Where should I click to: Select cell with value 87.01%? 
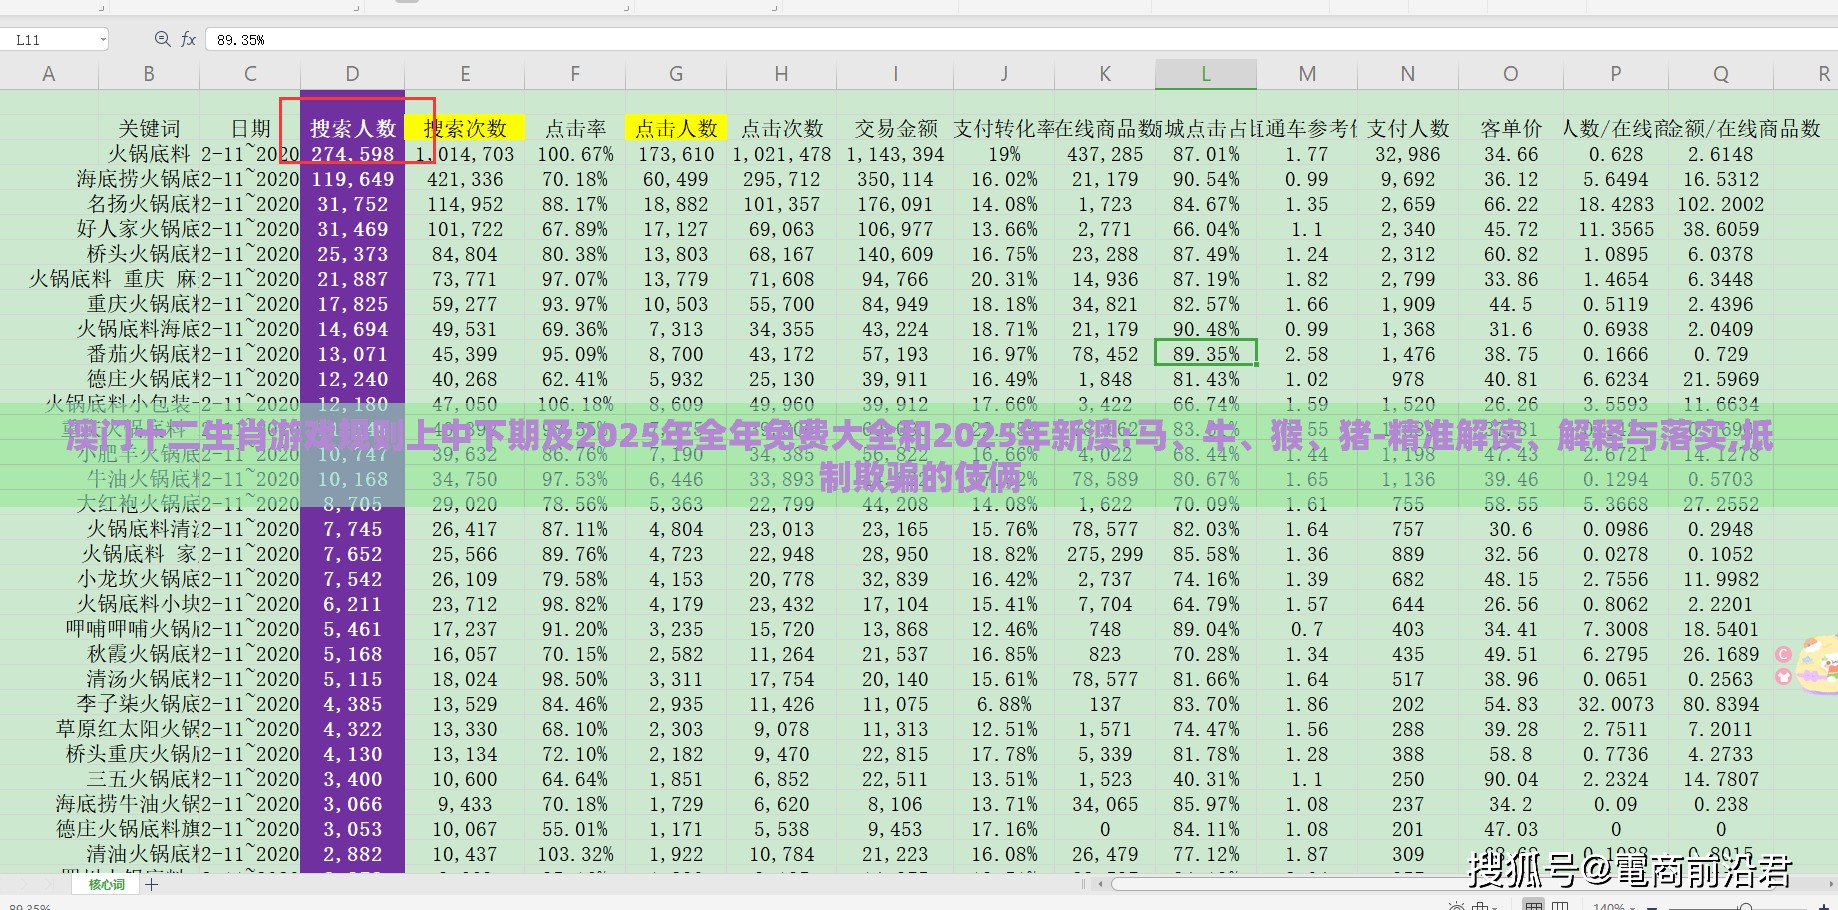click(1206, 154)
